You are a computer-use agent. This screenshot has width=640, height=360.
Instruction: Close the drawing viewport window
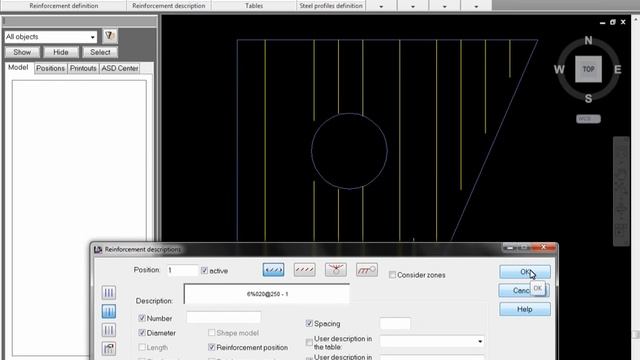tap(623, 22)
